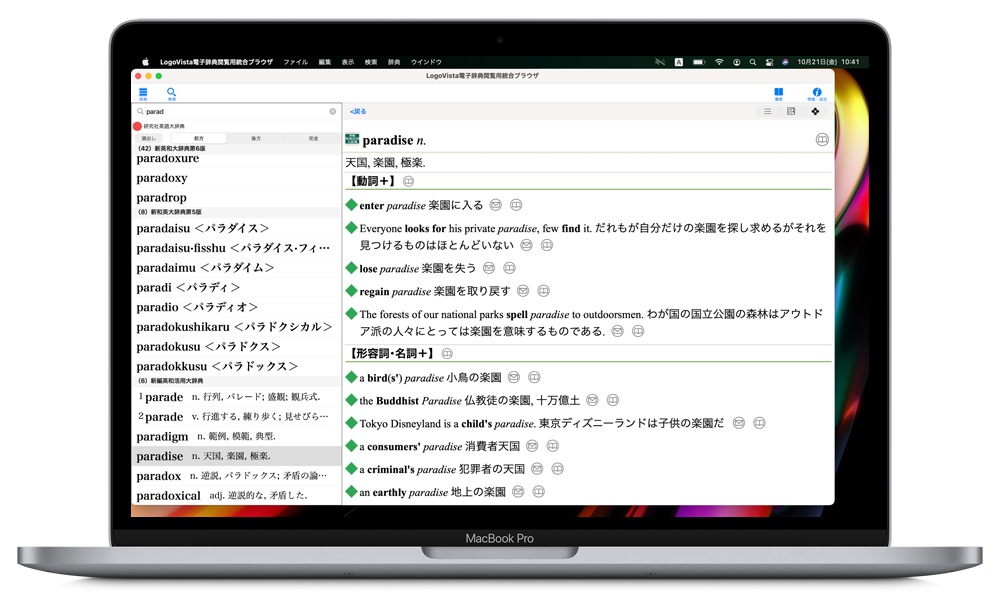Click book icon after 'enter paradise' example
The width and height of the screenshot is (1000, 600).
tap(516, 205)
